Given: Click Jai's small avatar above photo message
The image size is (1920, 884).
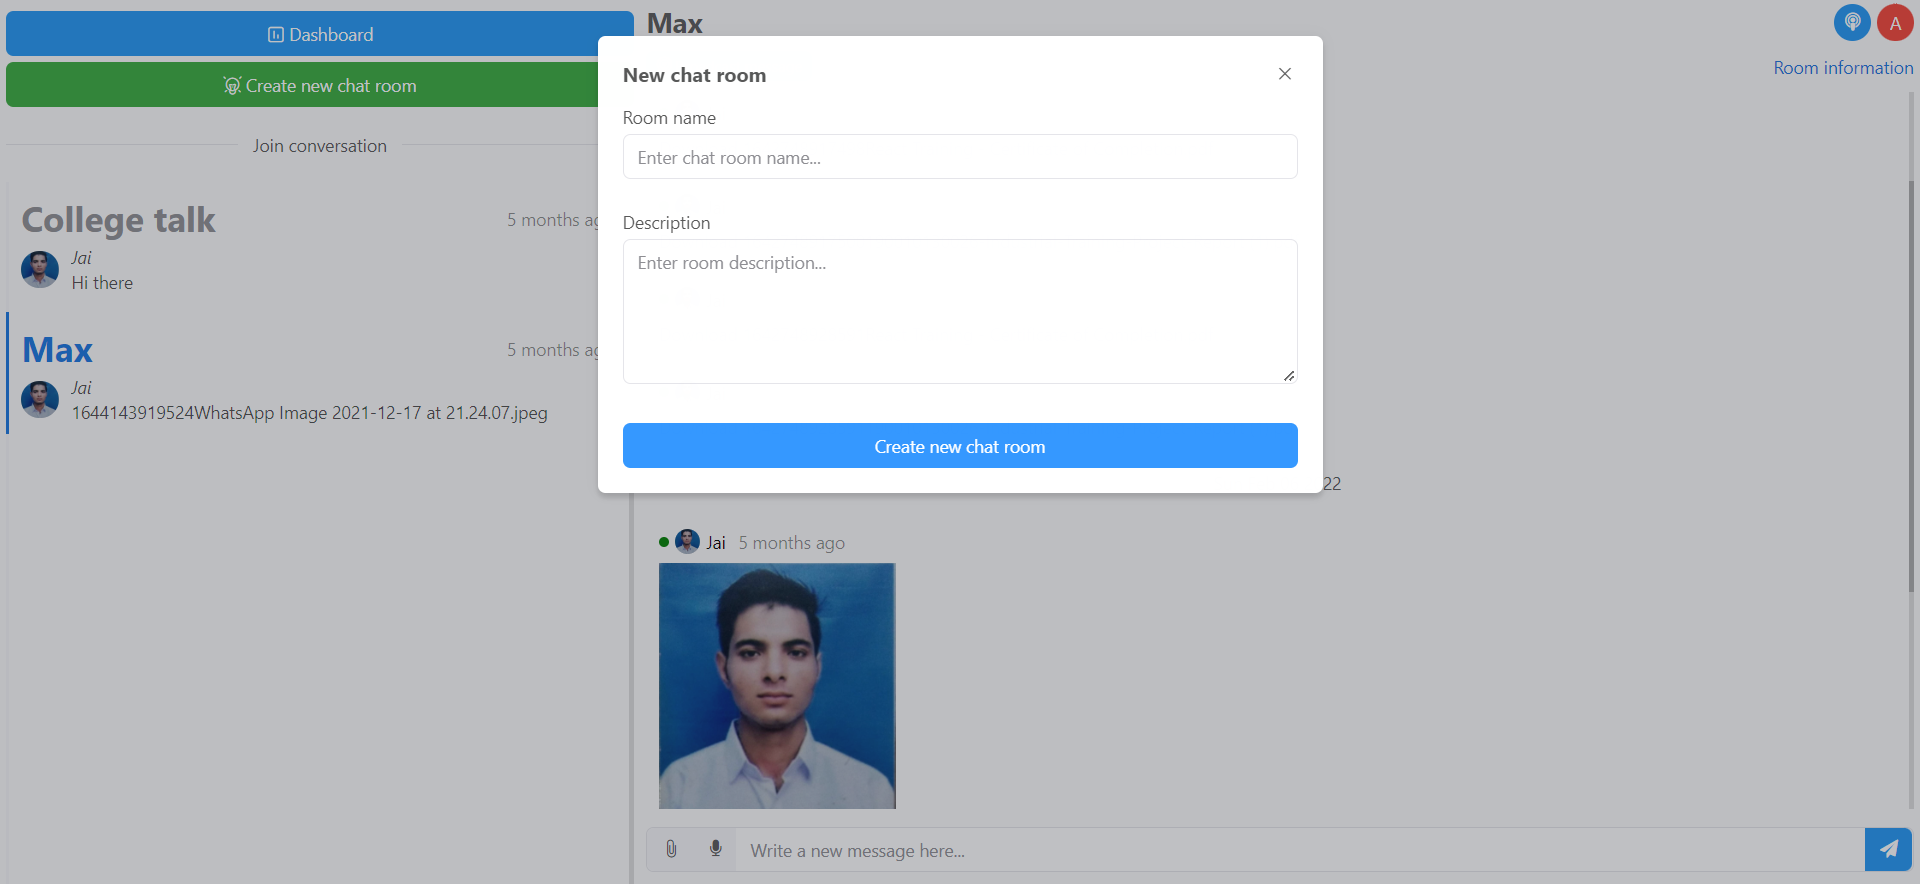Looking at the screenshot, I should [x=688, y=542].
